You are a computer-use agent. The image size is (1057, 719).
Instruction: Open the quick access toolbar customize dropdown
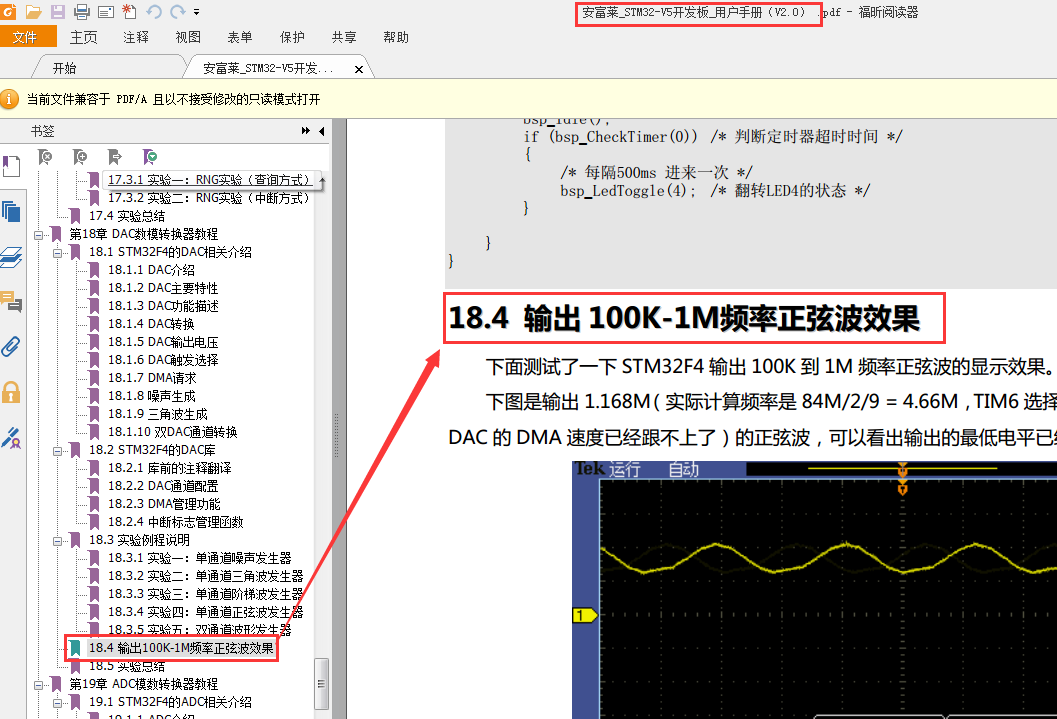196,12
